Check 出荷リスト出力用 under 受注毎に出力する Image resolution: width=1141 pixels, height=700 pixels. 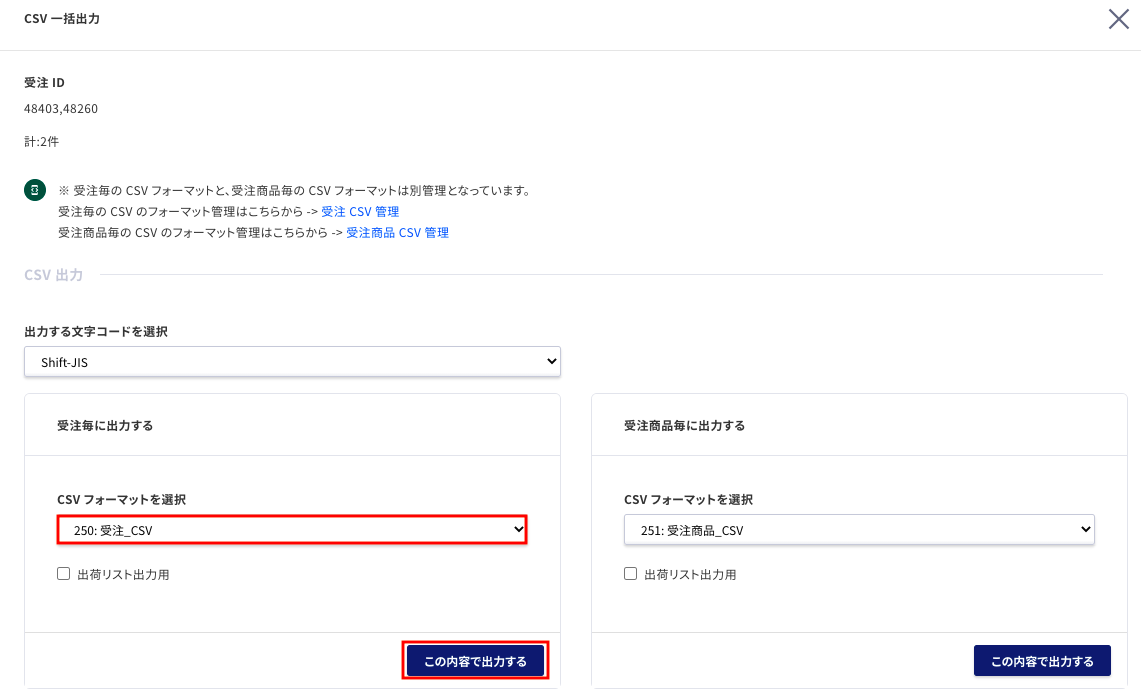point(64,573)
